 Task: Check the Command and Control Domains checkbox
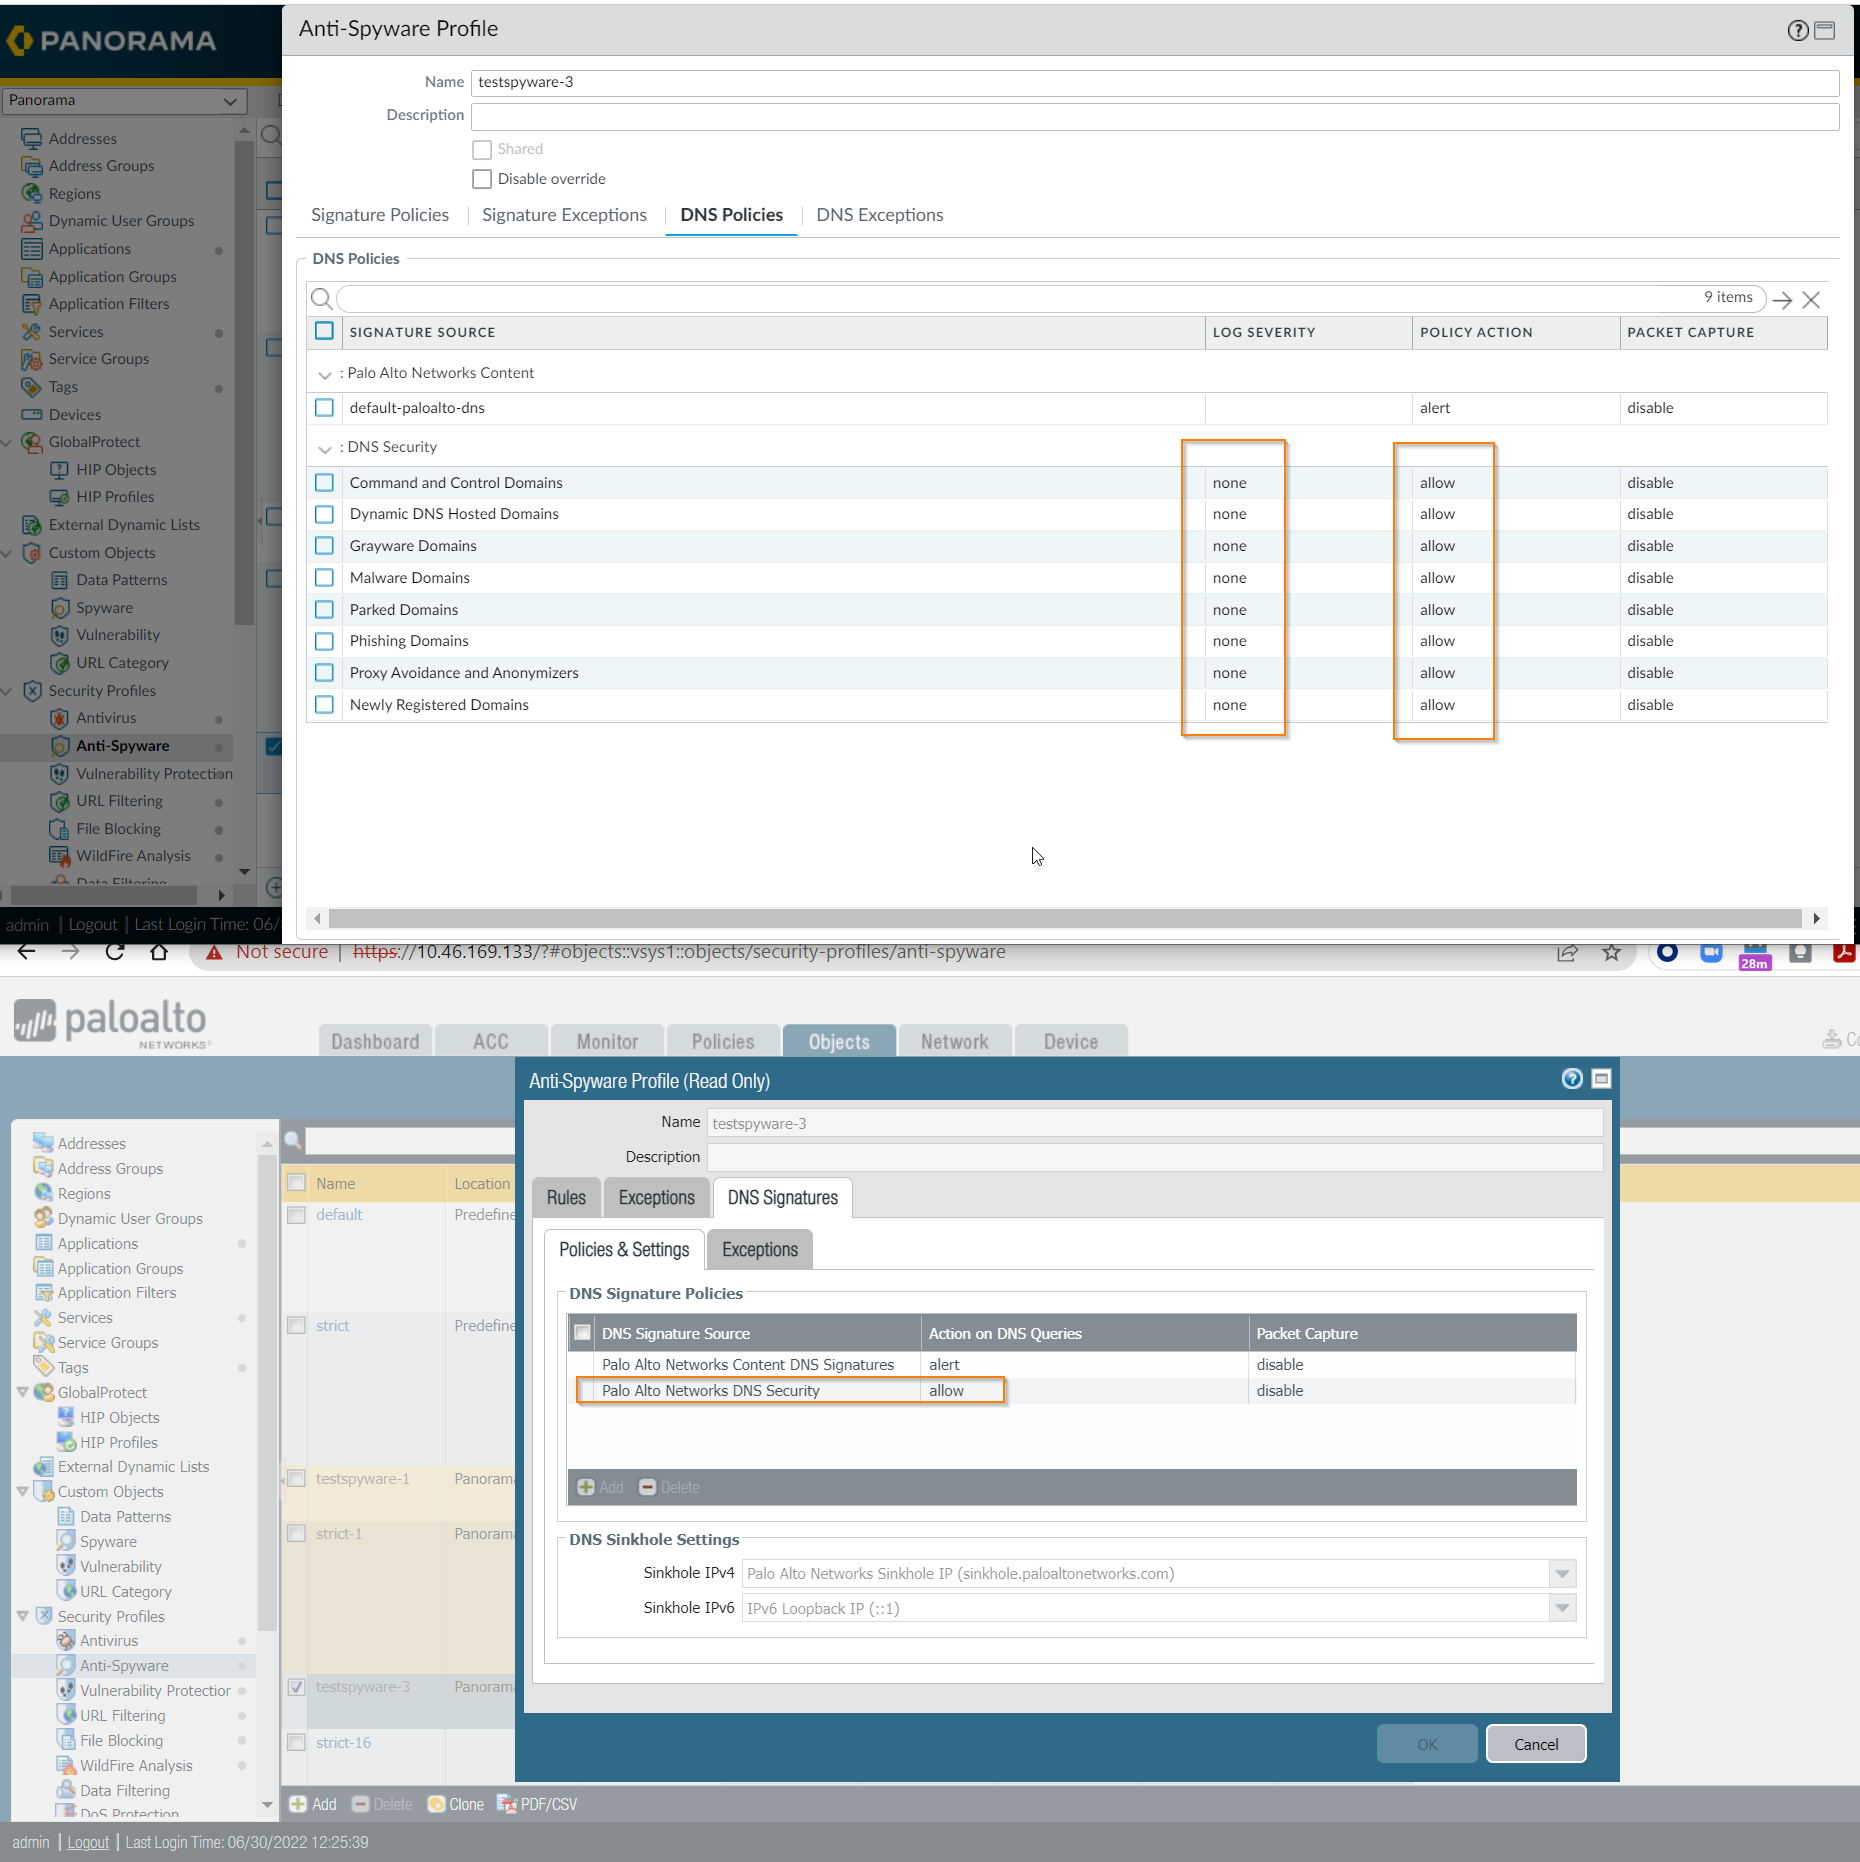pos(324,483)
